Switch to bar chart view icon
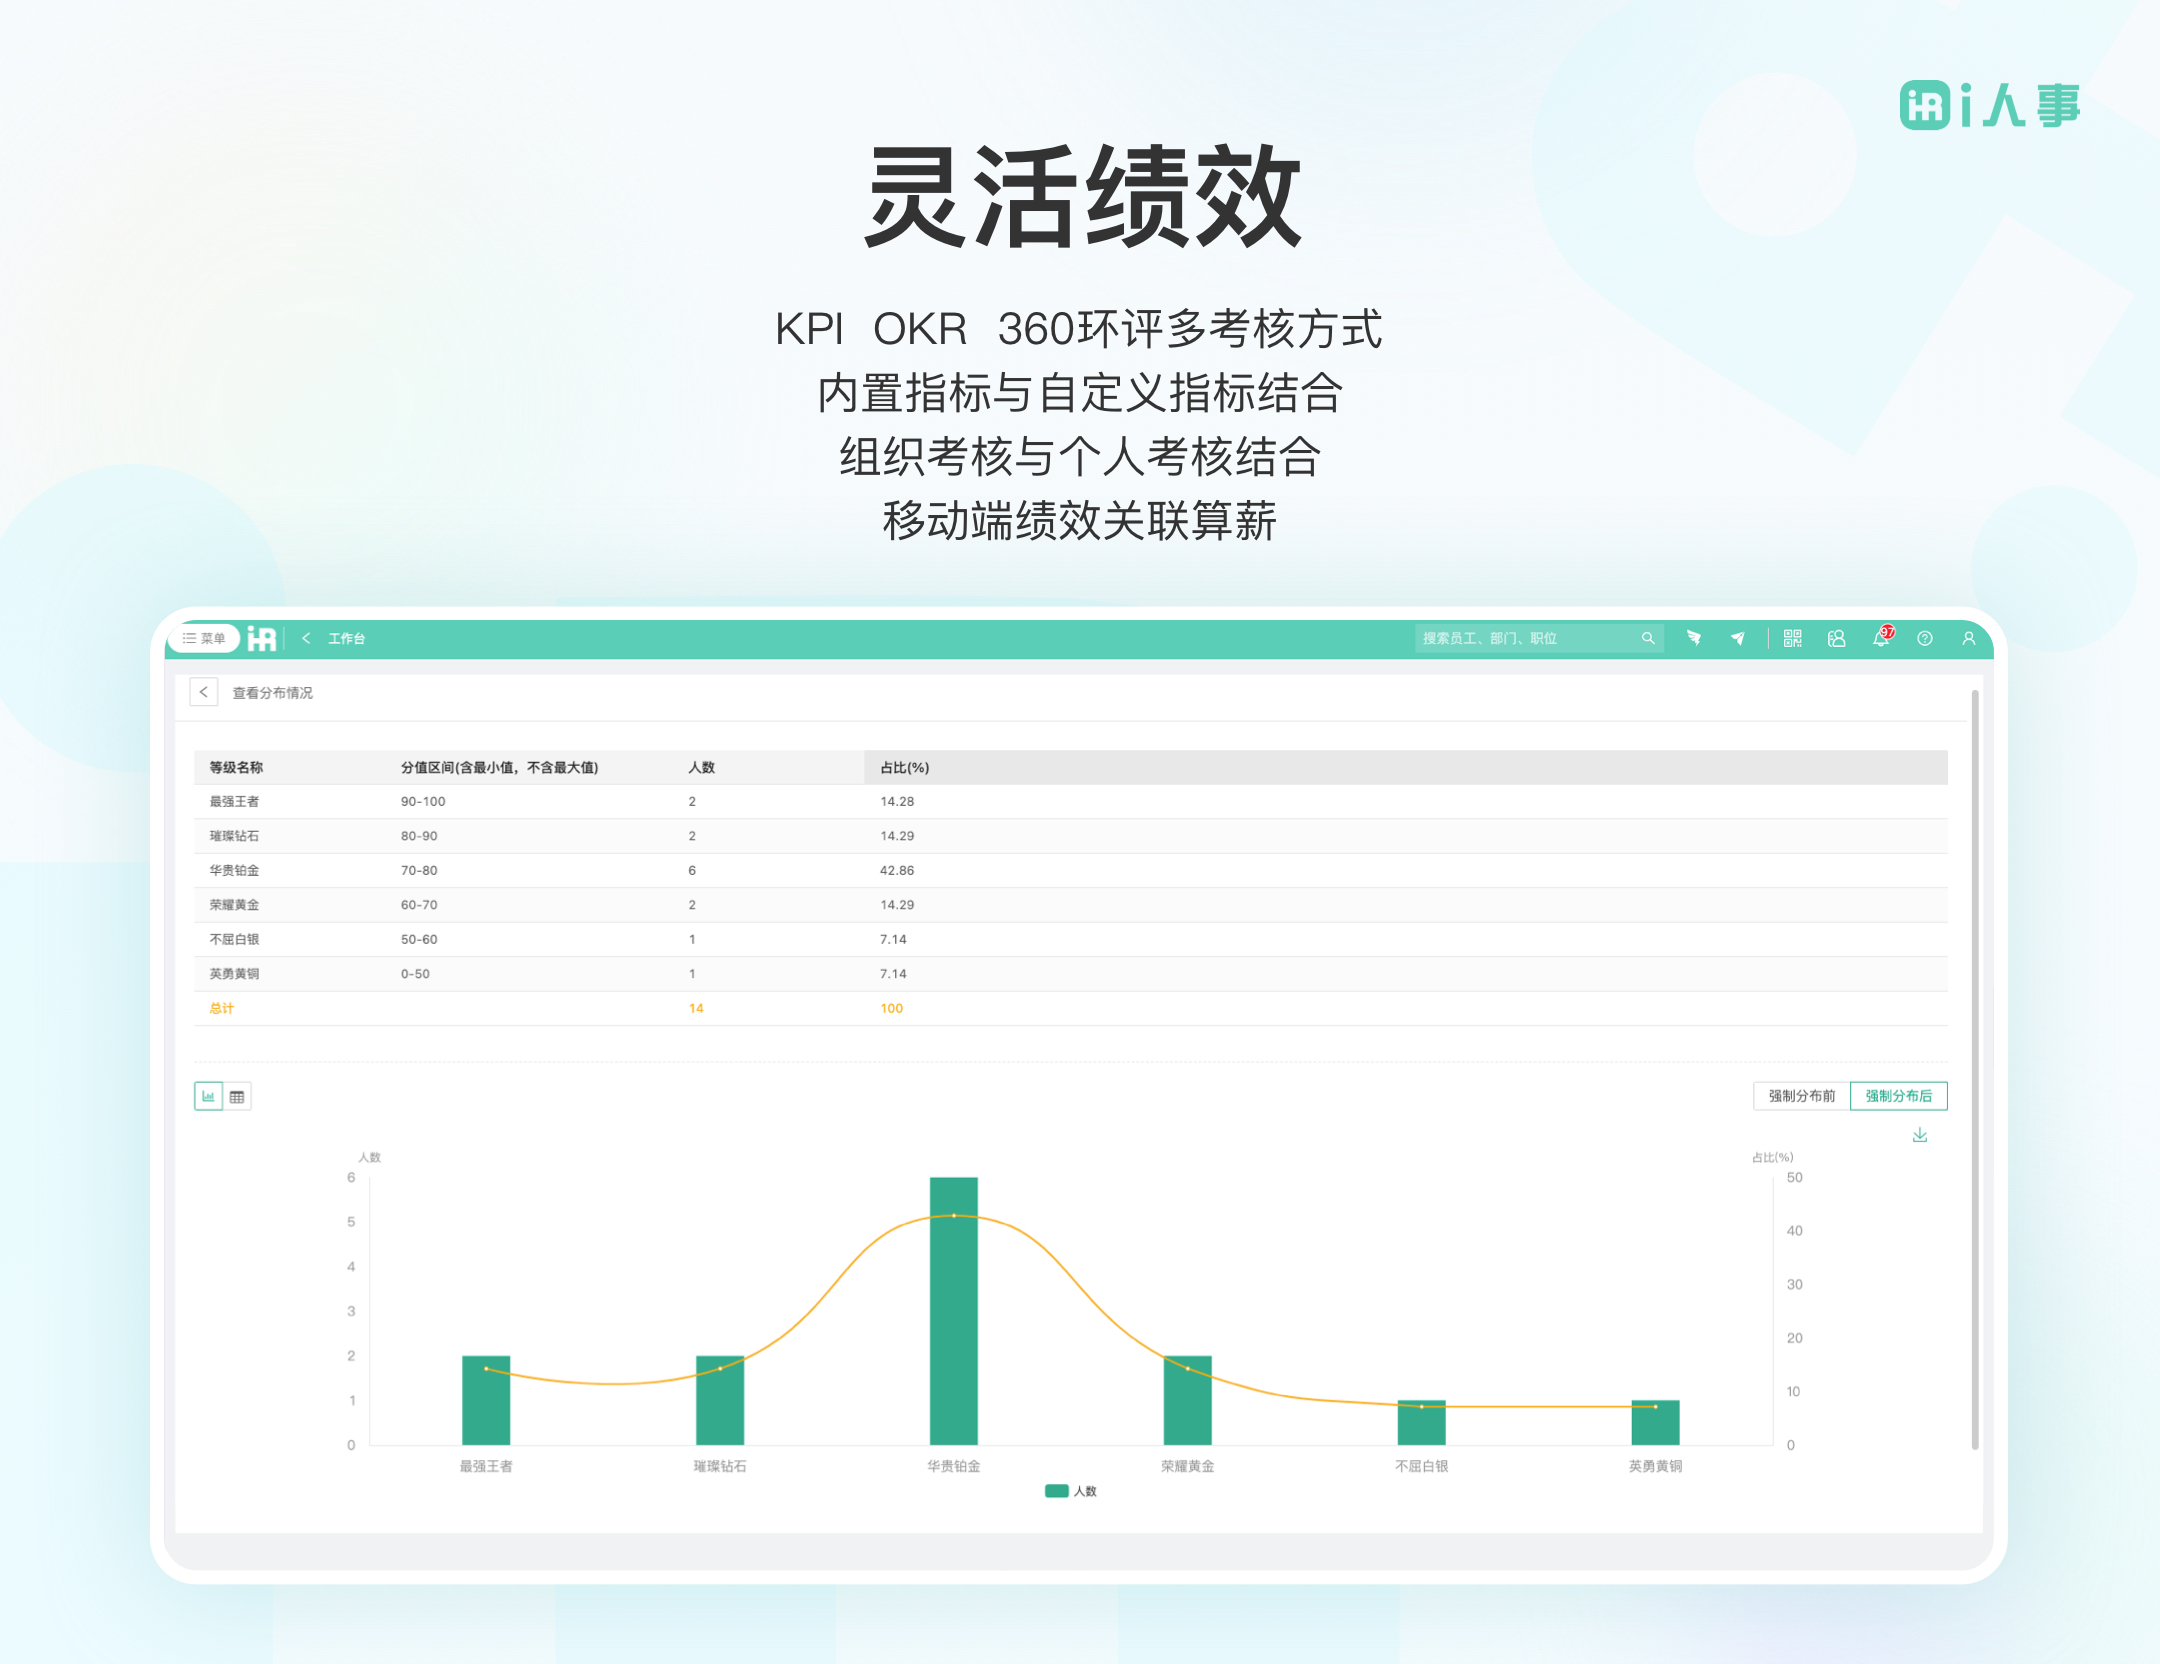 208,1096
